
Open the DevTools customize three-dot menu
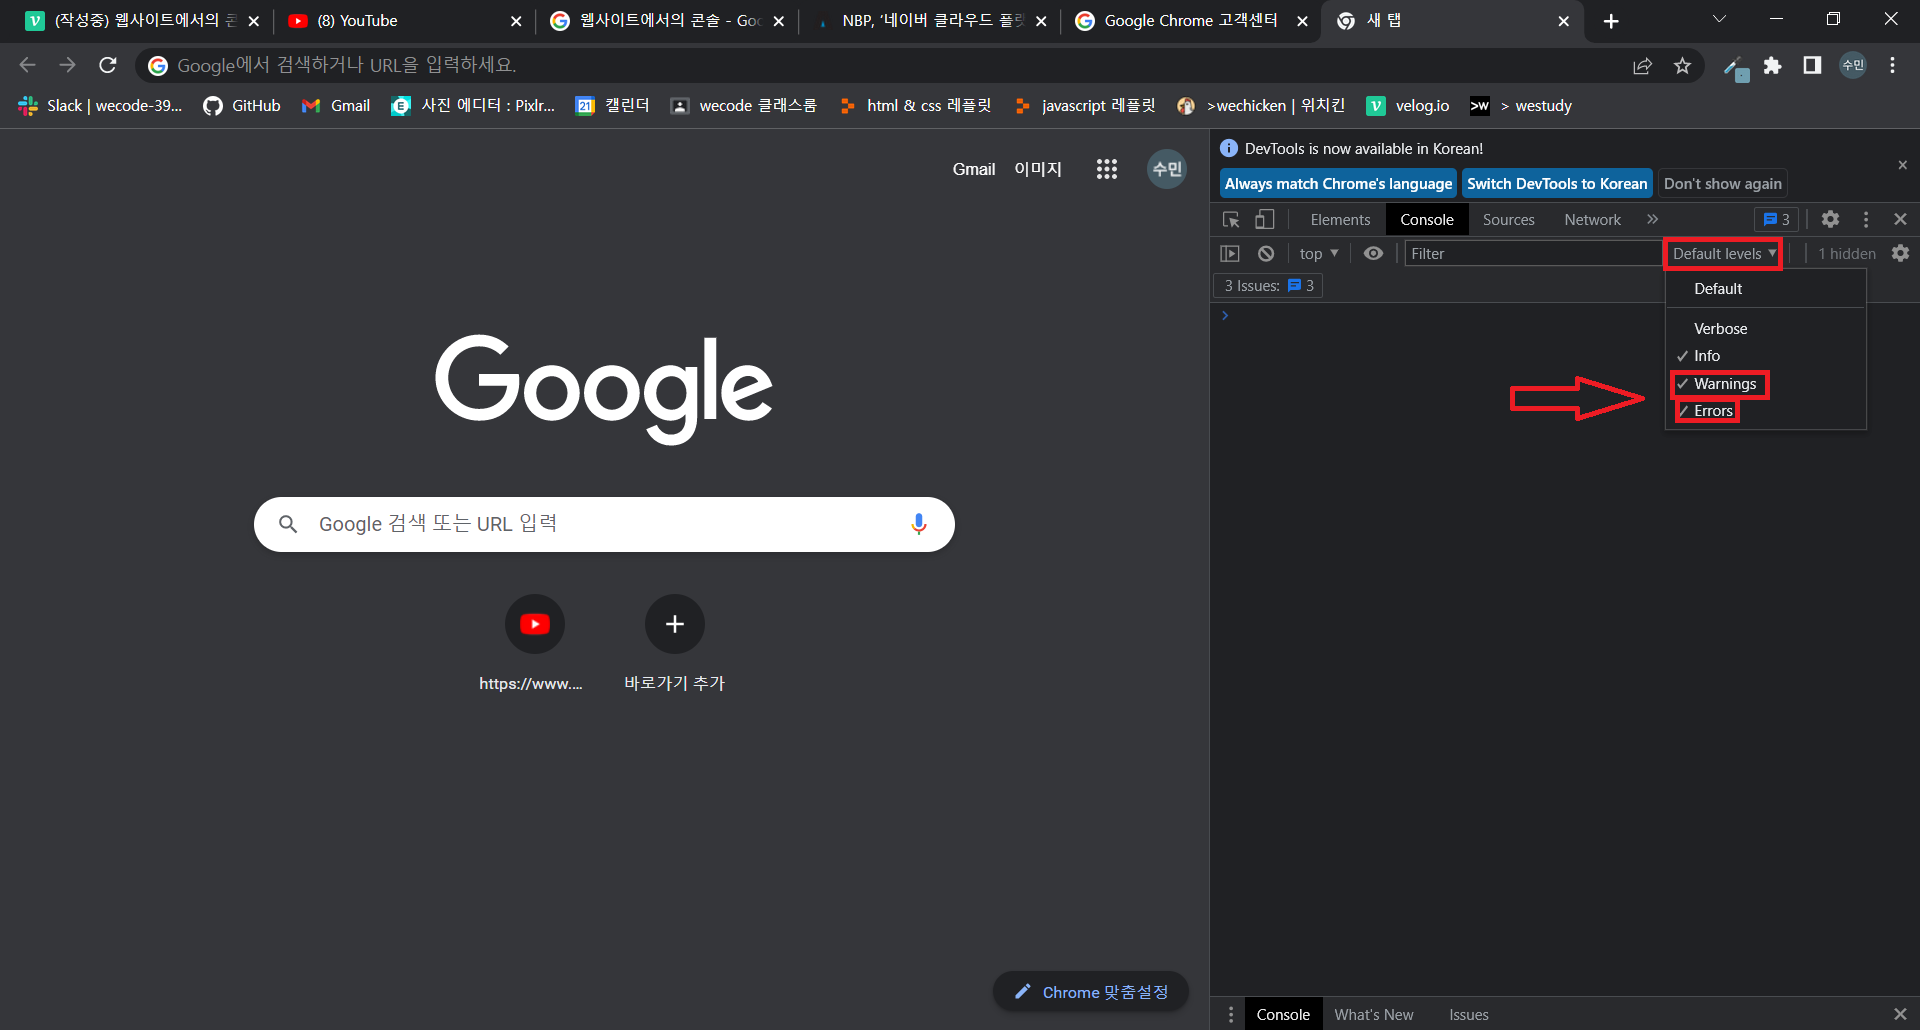(1866, 219)
